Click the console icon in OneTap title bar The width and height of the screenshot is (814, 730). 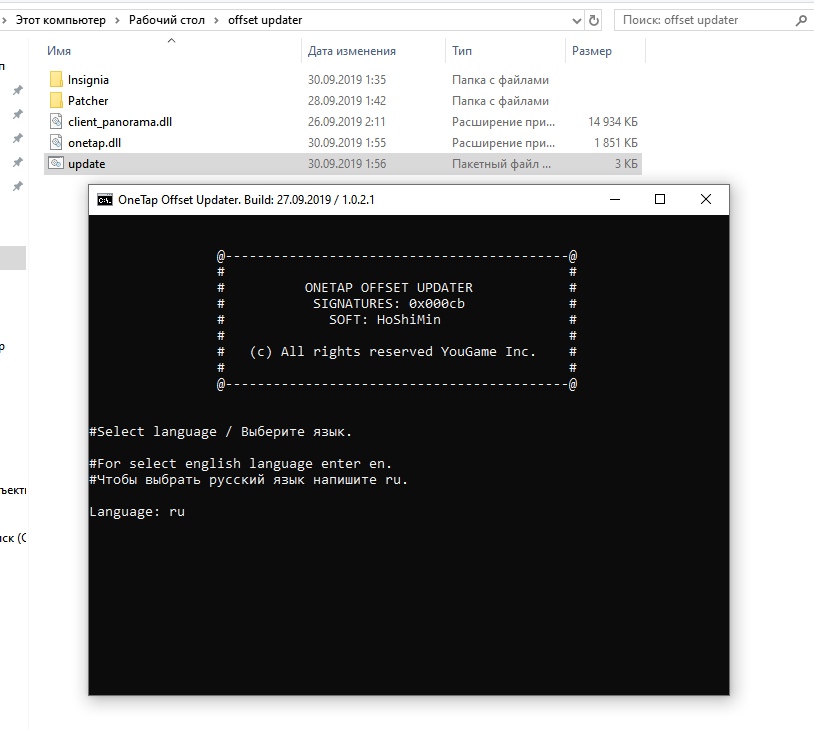[104, 200]
